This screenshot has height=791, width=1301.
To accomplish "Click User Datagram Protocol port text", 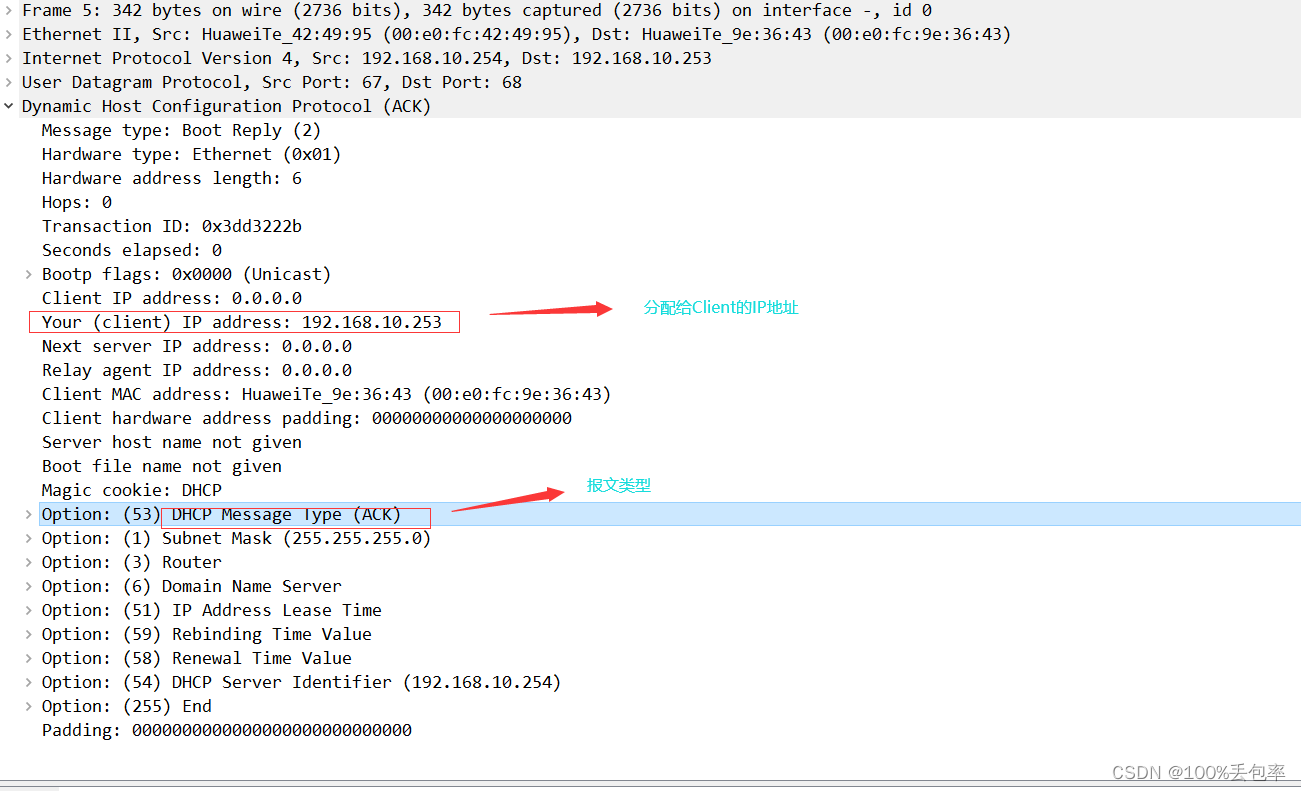I will pyautogui.click(x=272, y=83).
